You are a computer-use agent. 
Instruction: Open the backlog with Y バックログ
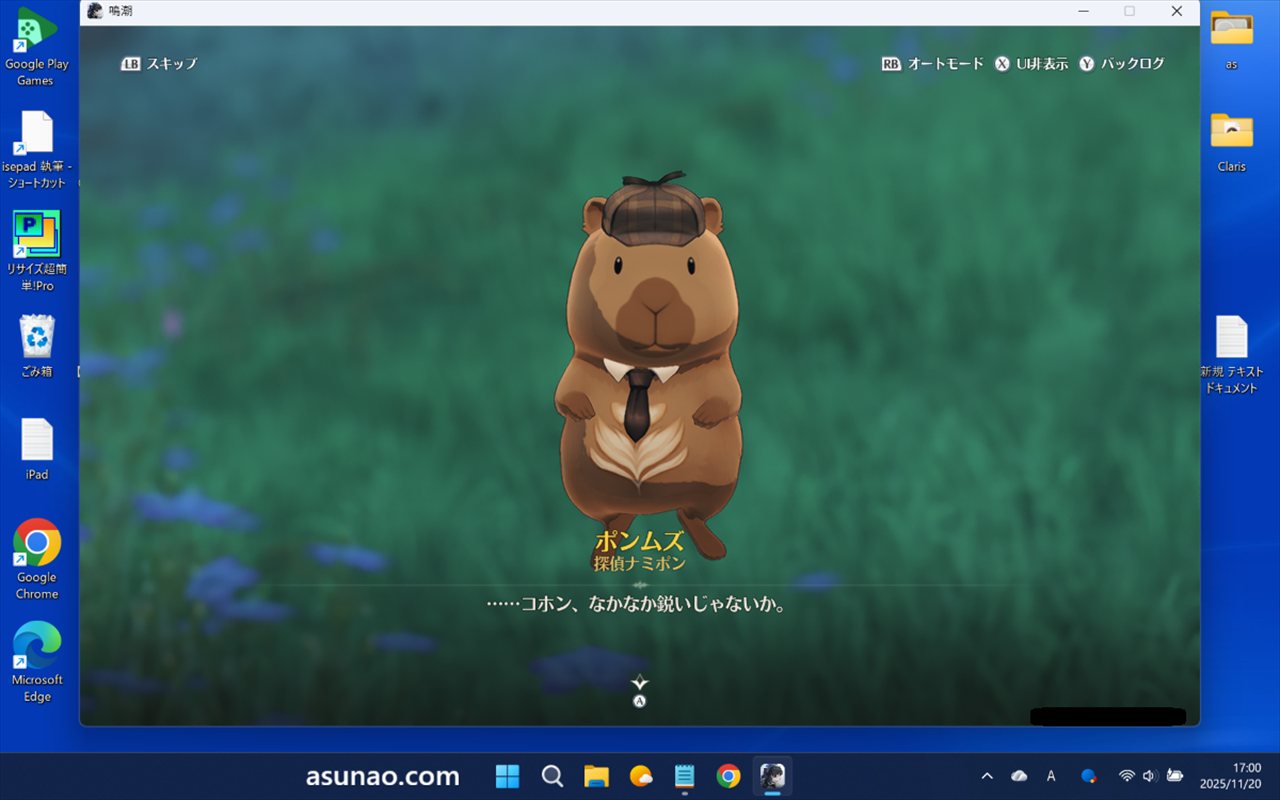[1122, 64]
